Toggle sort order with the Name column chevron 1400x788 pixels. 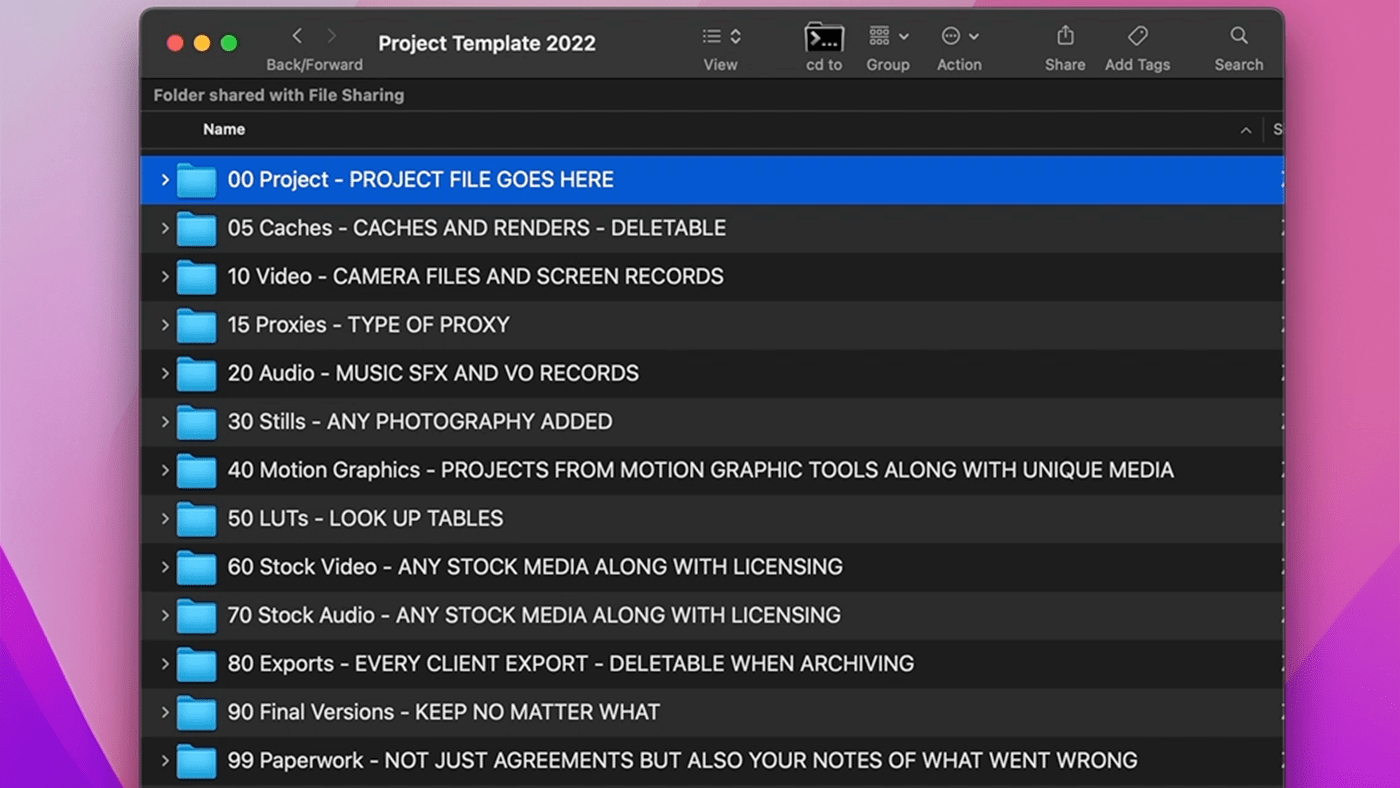[1246, 130]
